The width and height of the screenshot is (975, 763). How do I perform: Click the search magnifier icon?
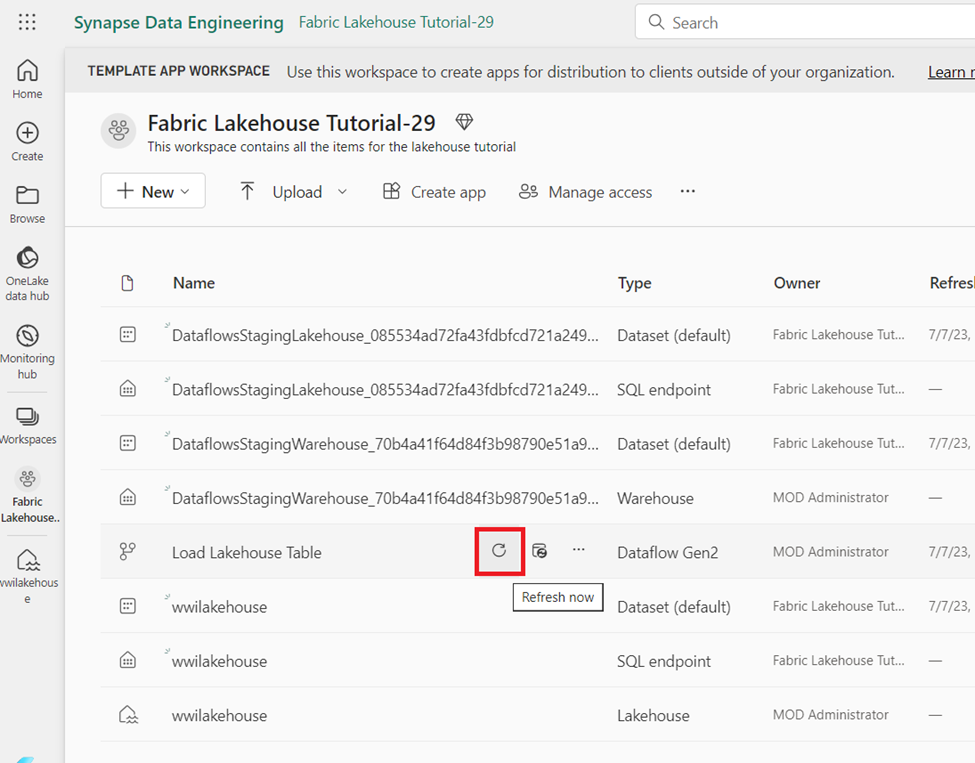point(656,22)
